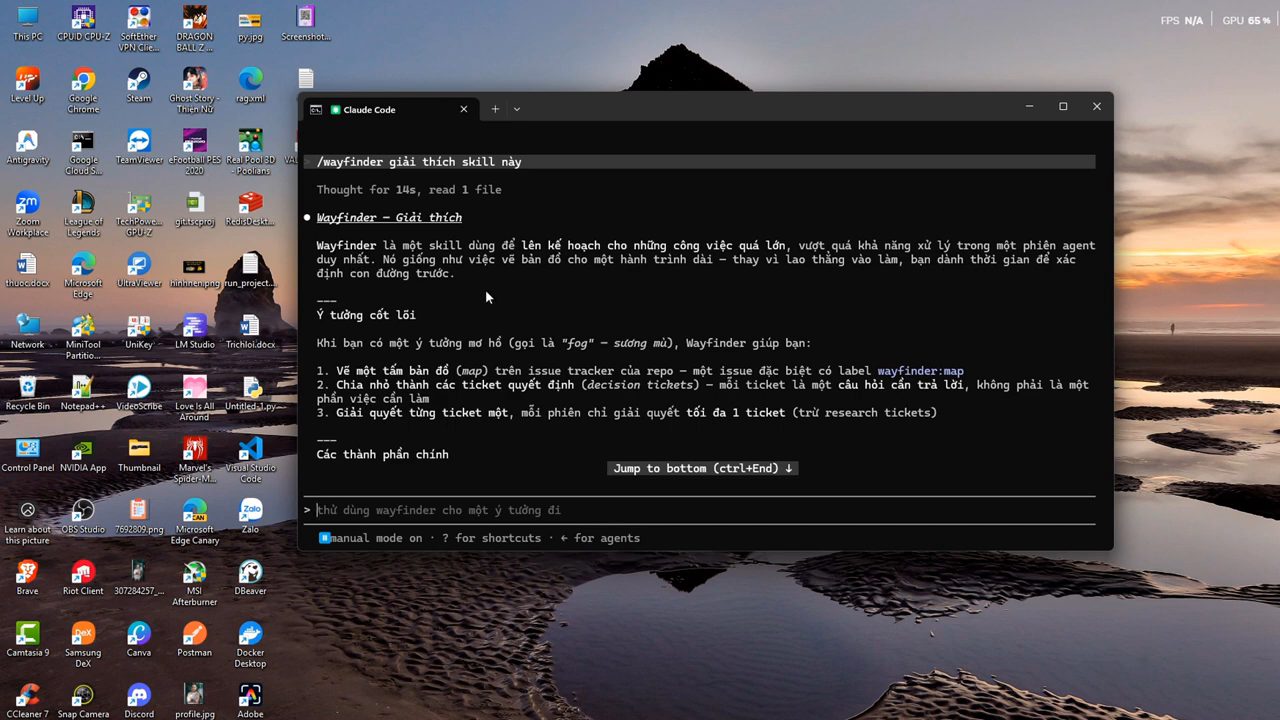
Task: Select the thuoc.docx file on desktop
Action: point(27,270)
